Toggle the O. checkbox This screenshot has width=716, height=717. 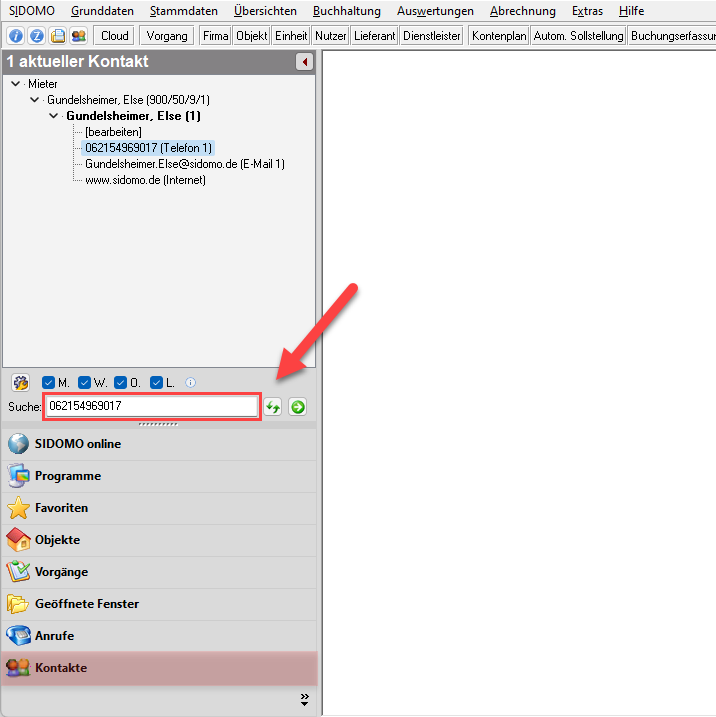point(120,382)
